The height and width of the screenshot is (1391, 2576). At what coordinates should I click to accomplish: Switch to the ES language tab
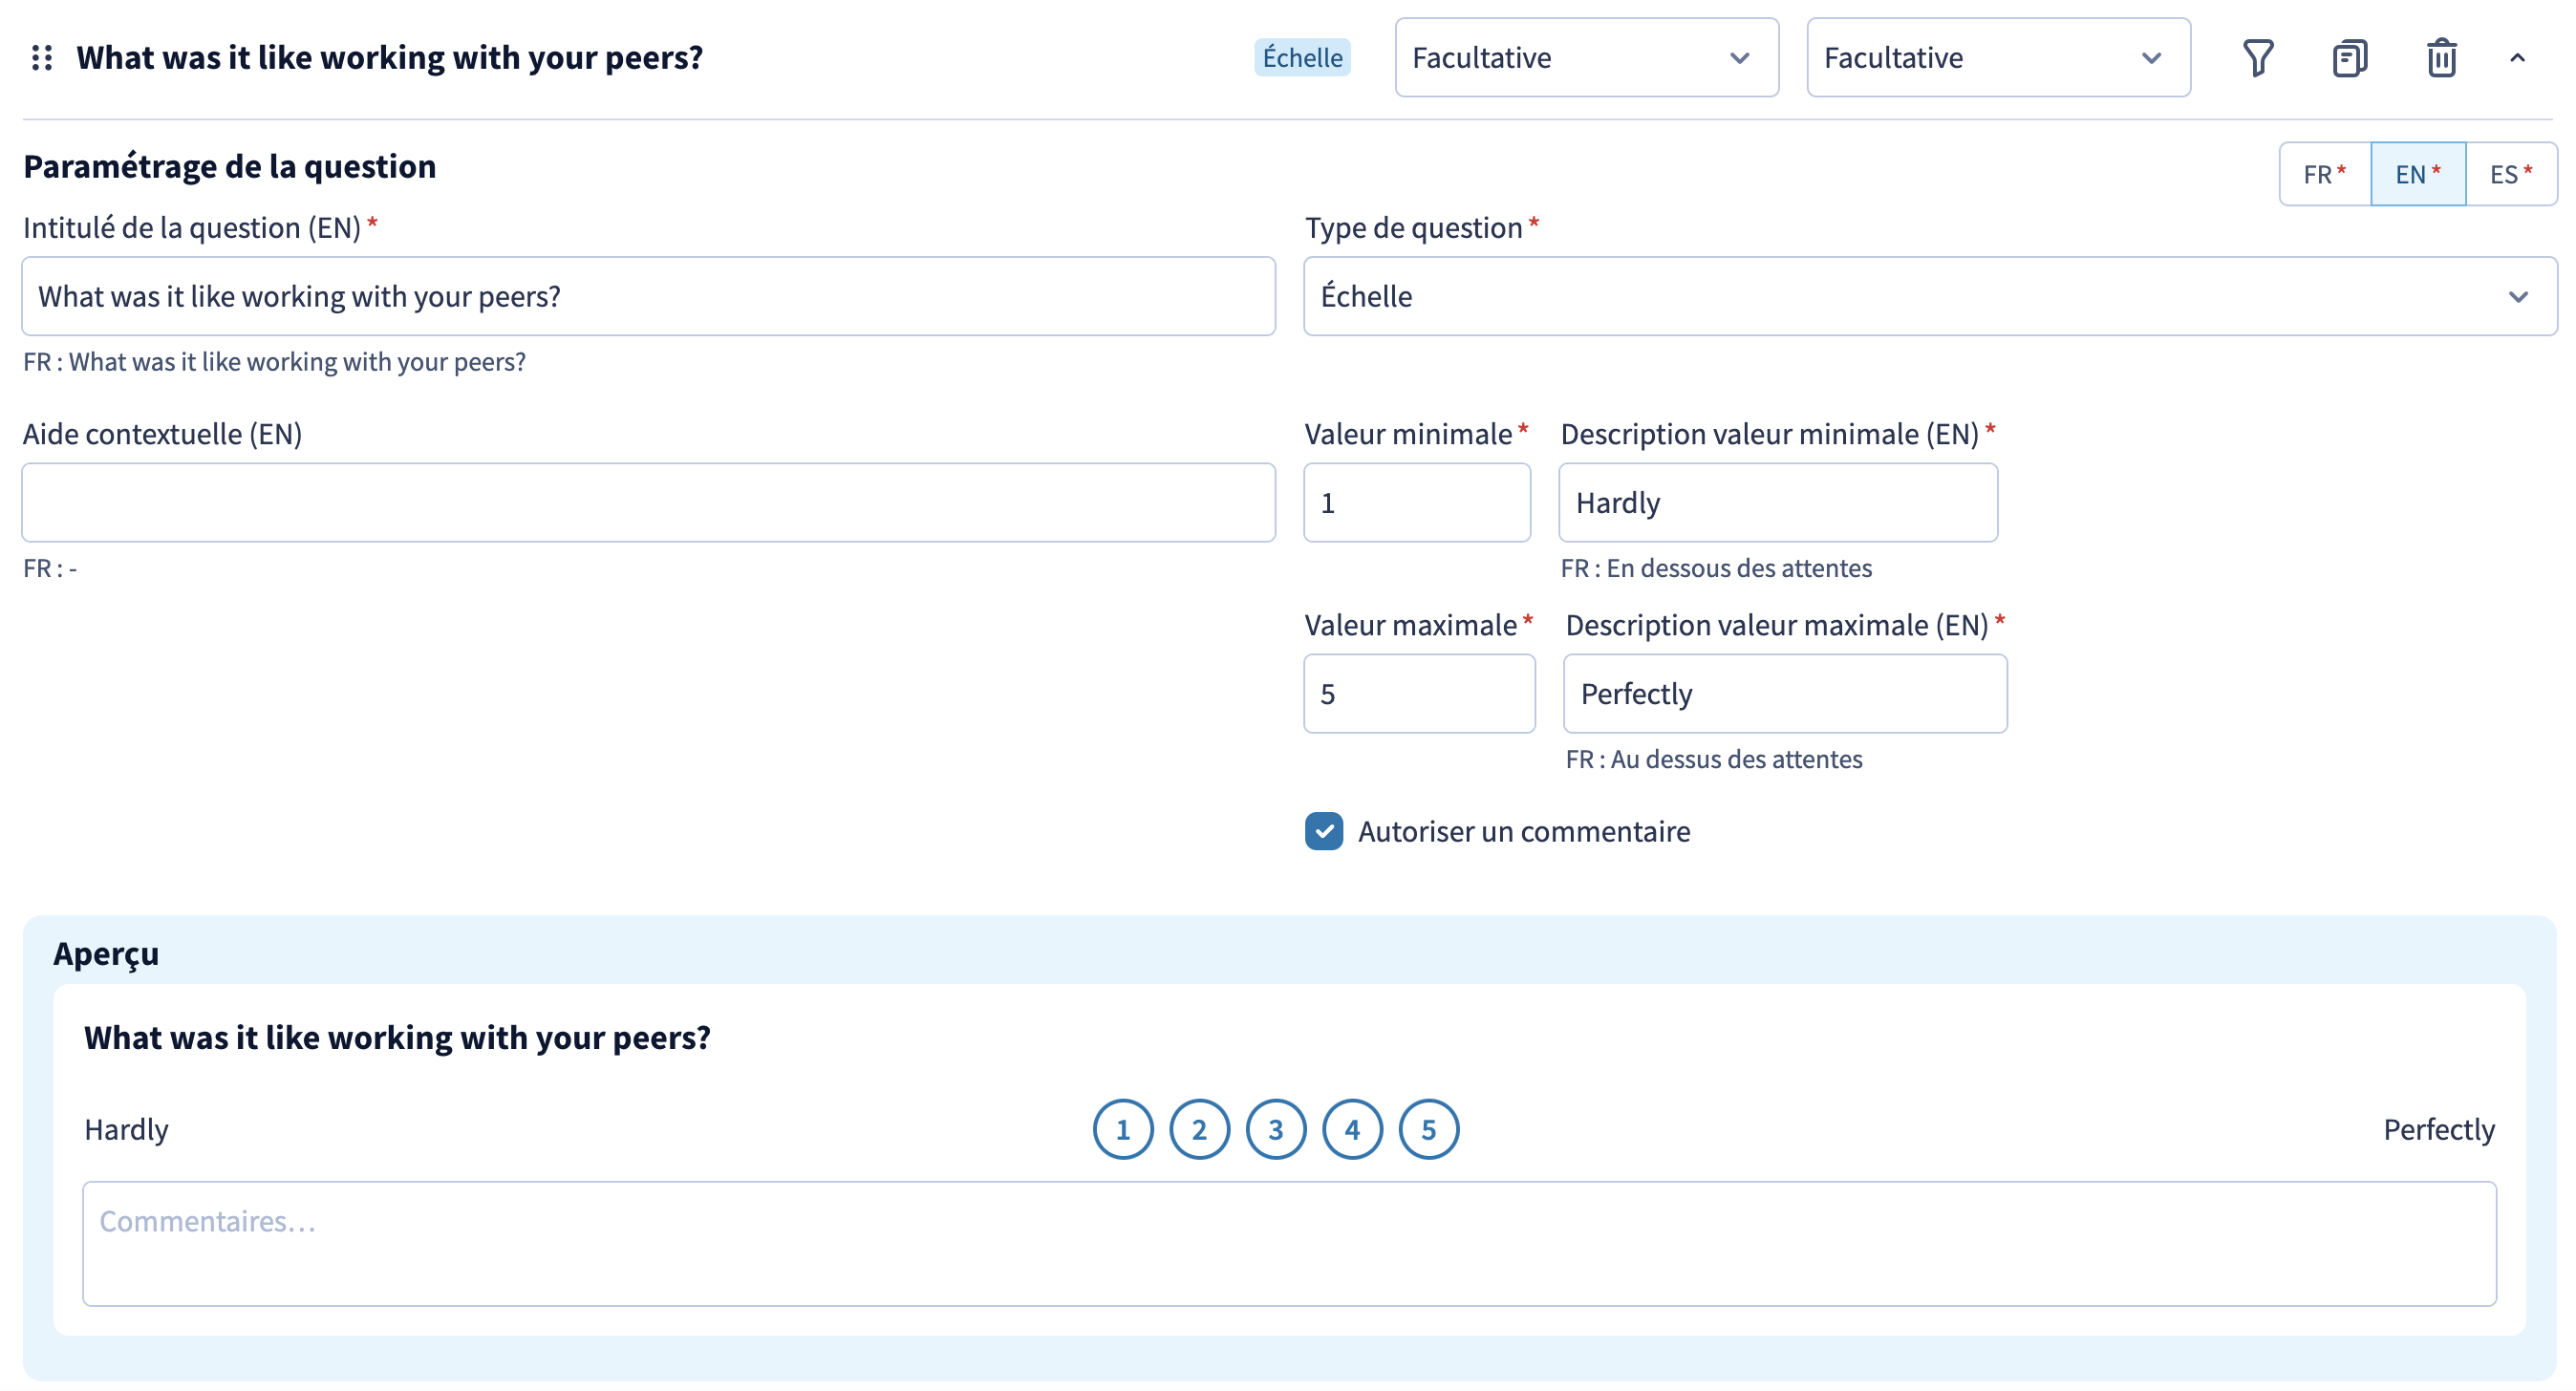tap(2511, 174)
